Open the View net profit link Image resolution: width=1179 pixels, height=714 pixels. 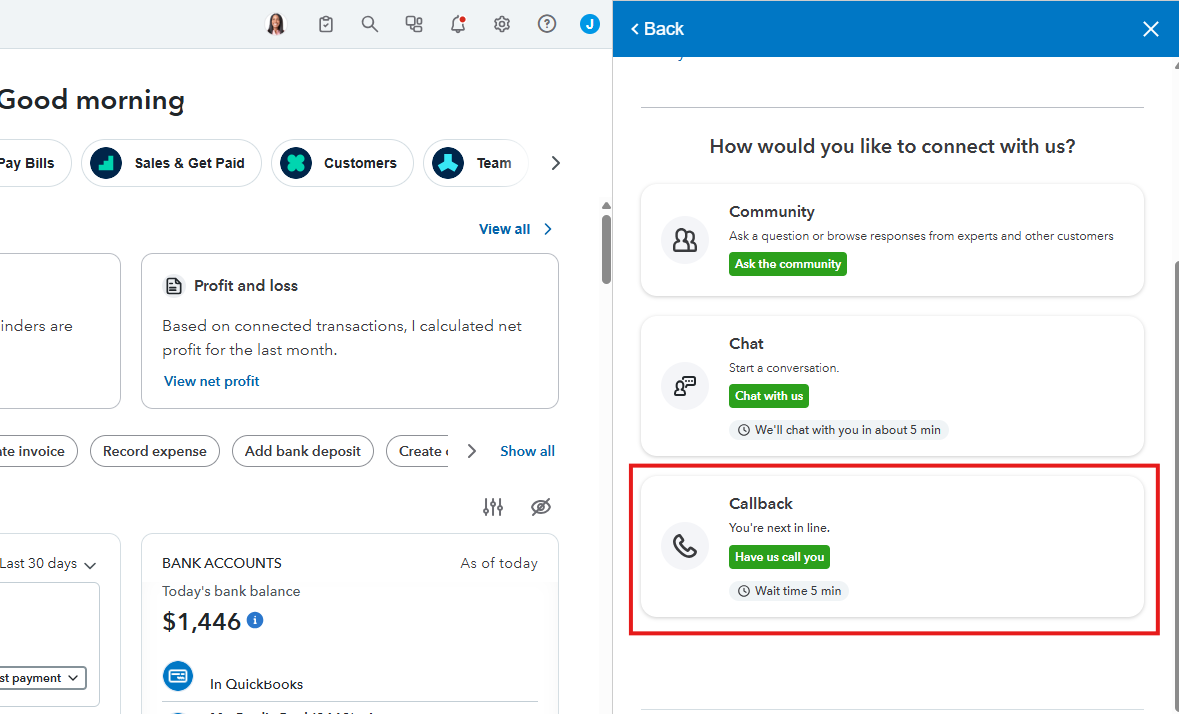pos(211,381)
